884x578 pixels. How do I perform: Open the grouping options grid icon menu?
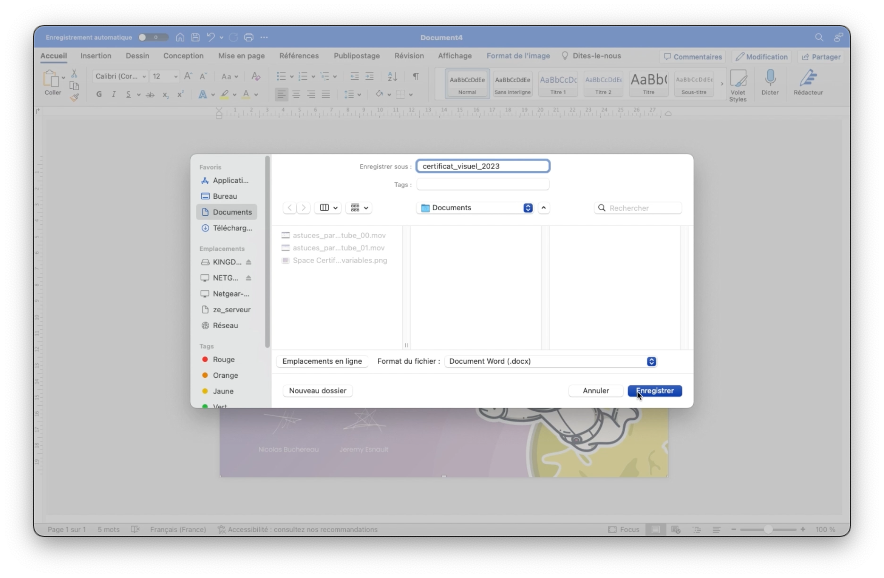[x=358, y=208]
